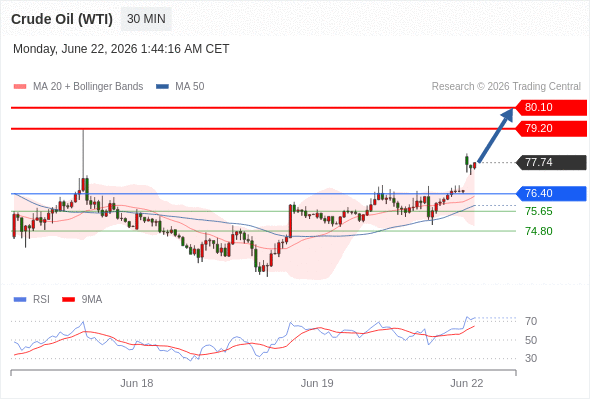Click the MA 20 + Bollinger Bands legend swatch
Screen dimensions: 590x400
[20, 87]
